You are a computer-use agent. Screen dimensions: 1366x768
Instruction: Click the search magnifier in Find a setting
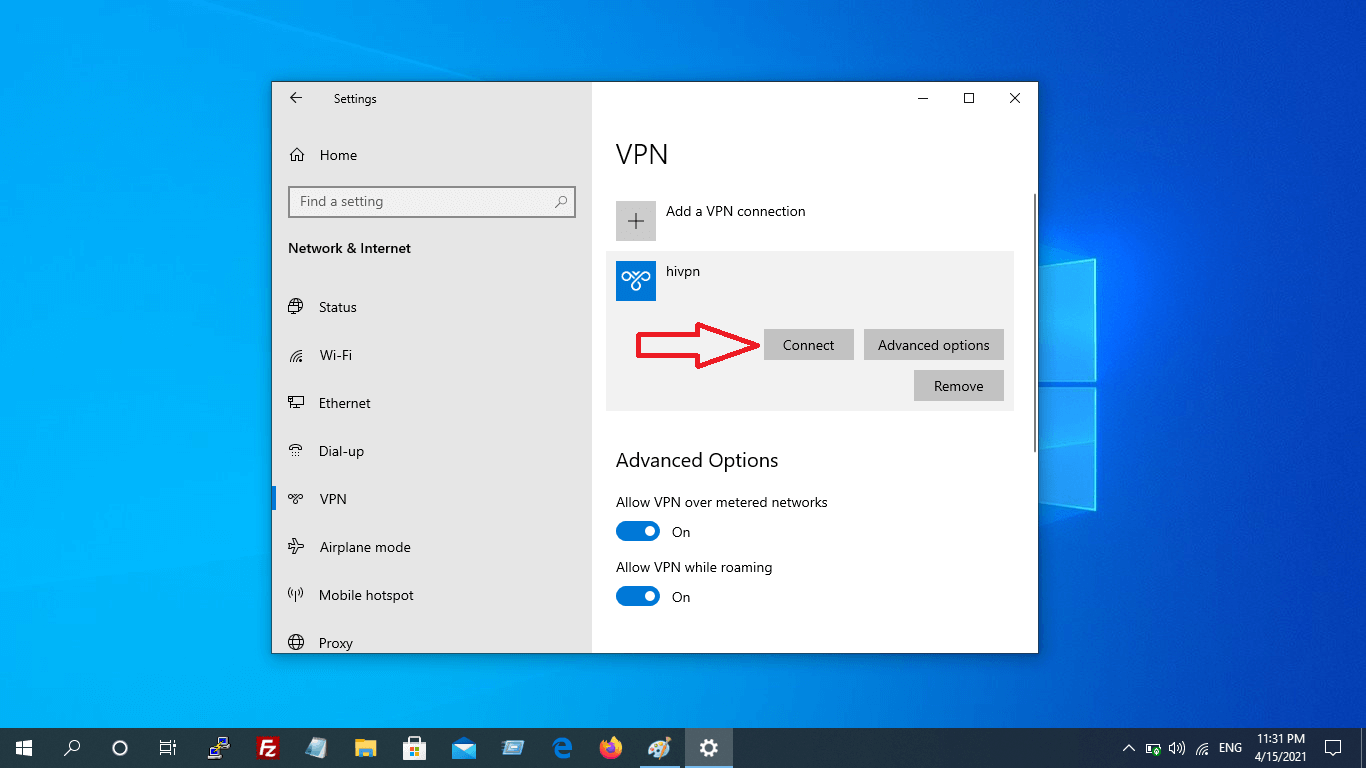pyautogui.click(x=562, y=201)
